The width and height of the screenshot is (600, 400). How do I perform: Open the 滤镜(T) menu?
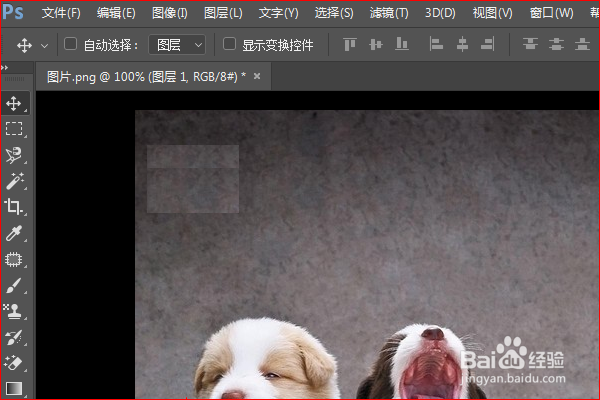389,13
